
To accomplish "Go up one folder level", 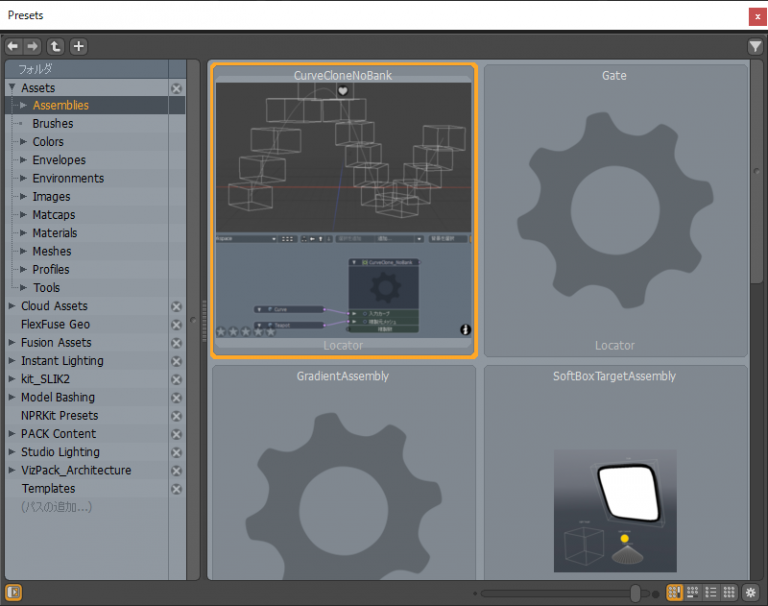I will coord(56,47).
